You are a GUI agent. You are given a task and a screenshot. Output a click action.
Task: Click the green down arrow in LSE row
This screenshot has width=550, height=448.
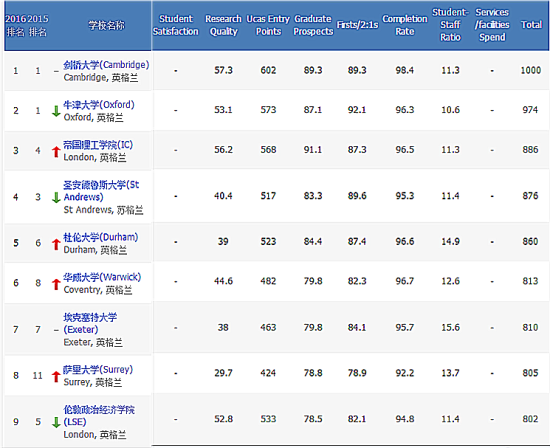click(x=56, y=422)
